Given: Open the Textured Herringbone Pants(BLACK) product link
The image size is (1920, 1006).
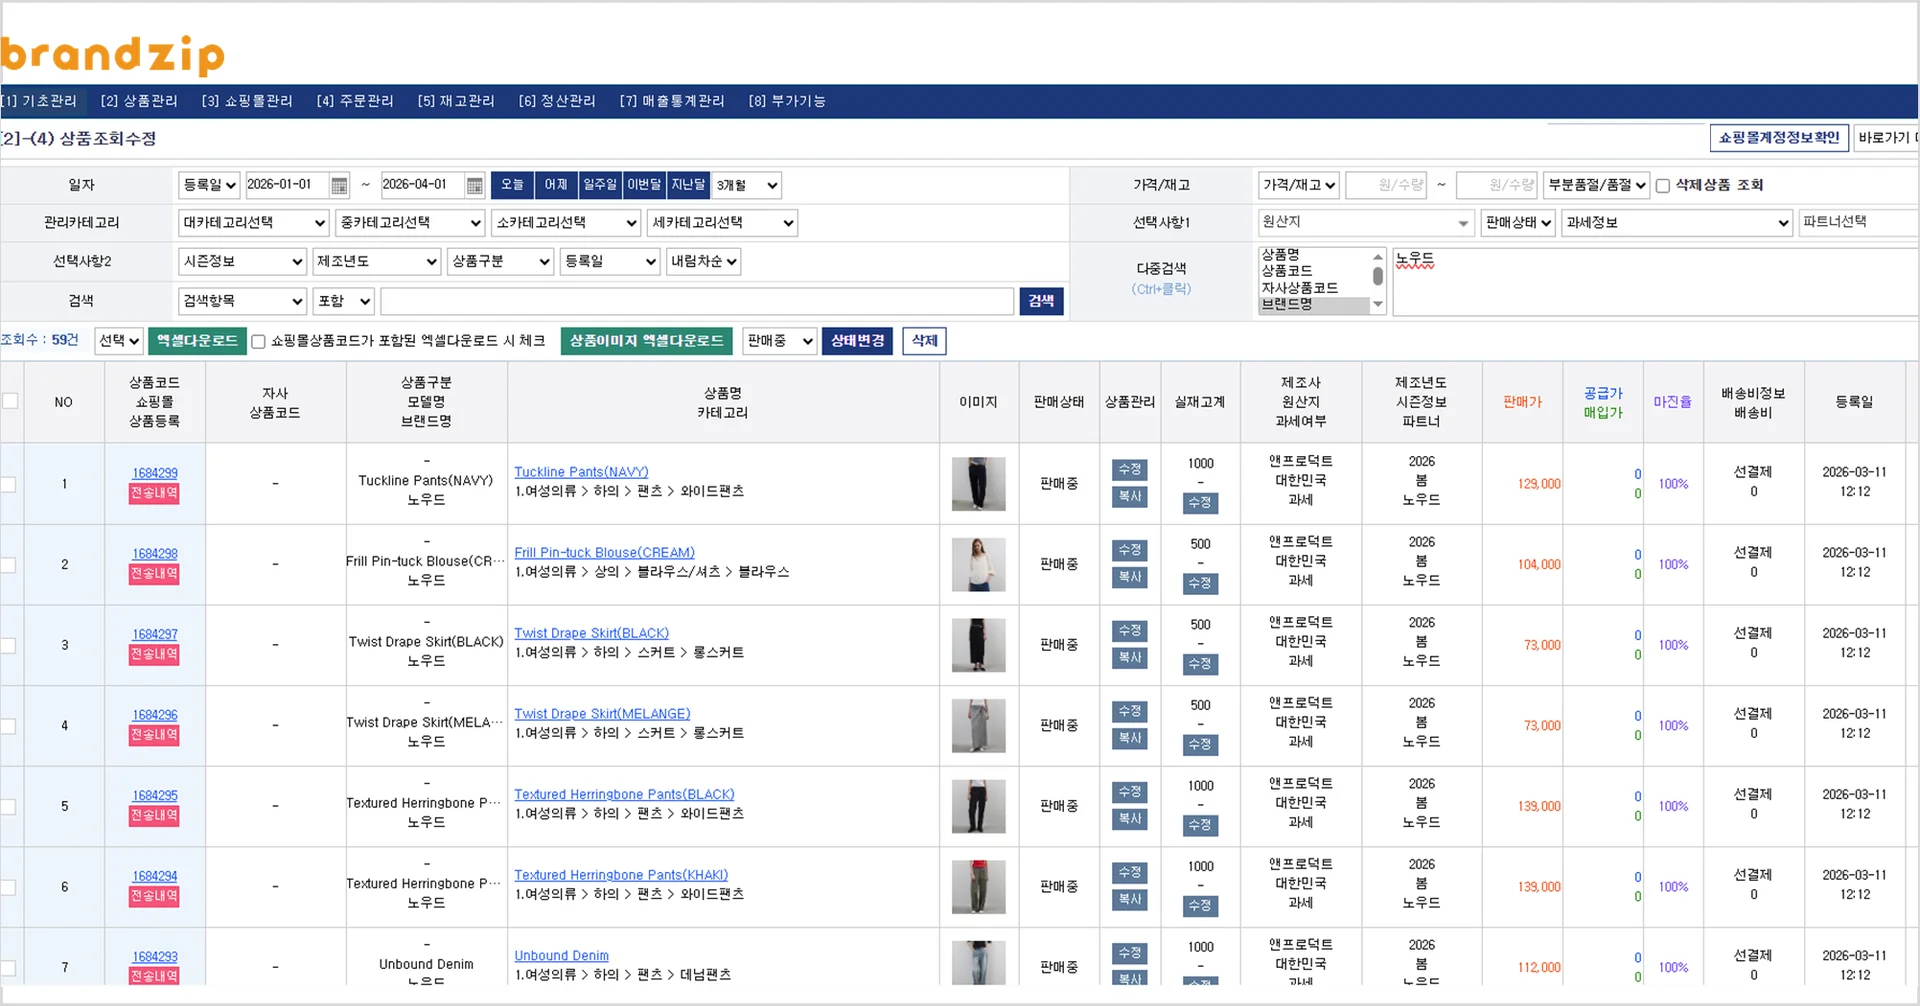Looking at the screenshot, I should [x=624, y=795].
